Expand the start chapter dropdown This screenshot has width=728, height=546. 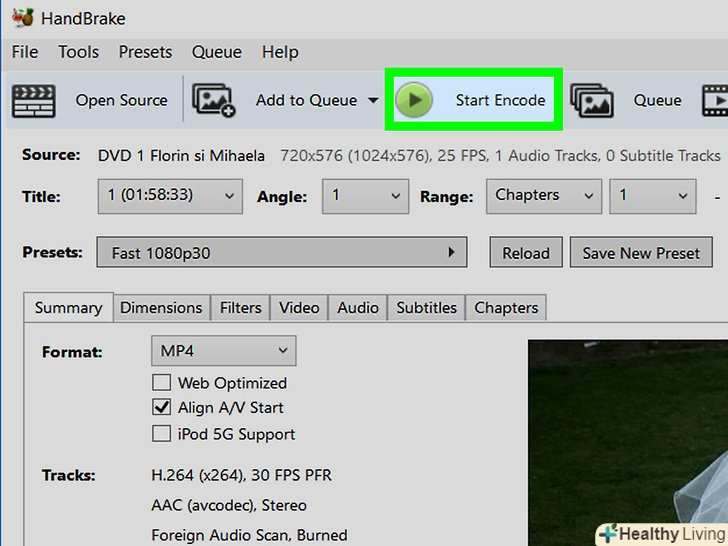(x=652, y=196)
